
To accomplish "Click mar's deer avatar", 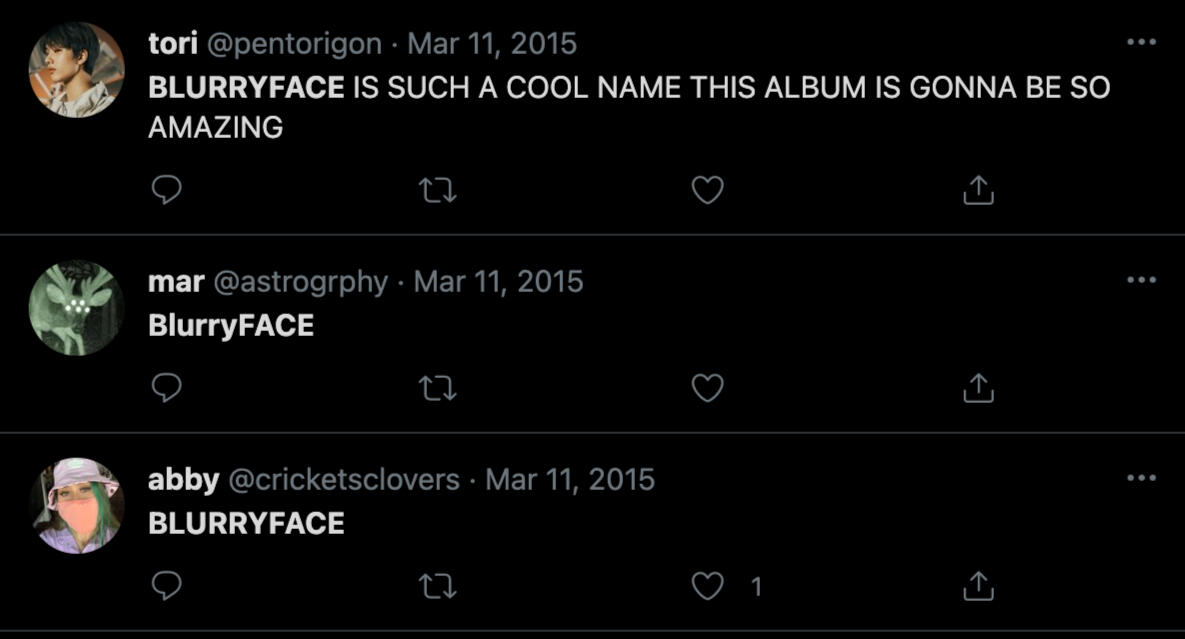I will pyautogui.click(x=77, y=308).
